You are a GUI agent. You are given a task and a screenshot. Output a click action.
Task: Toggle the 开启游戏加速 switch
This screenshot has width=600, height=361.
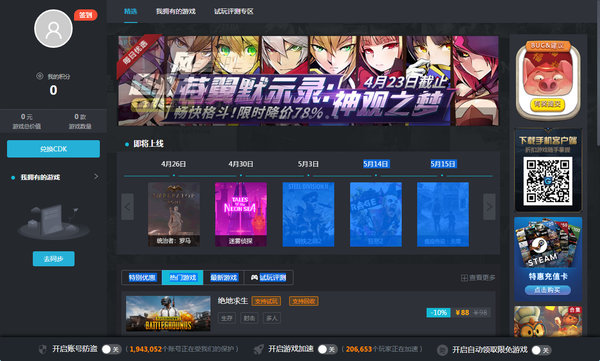[x=327, y=349]
